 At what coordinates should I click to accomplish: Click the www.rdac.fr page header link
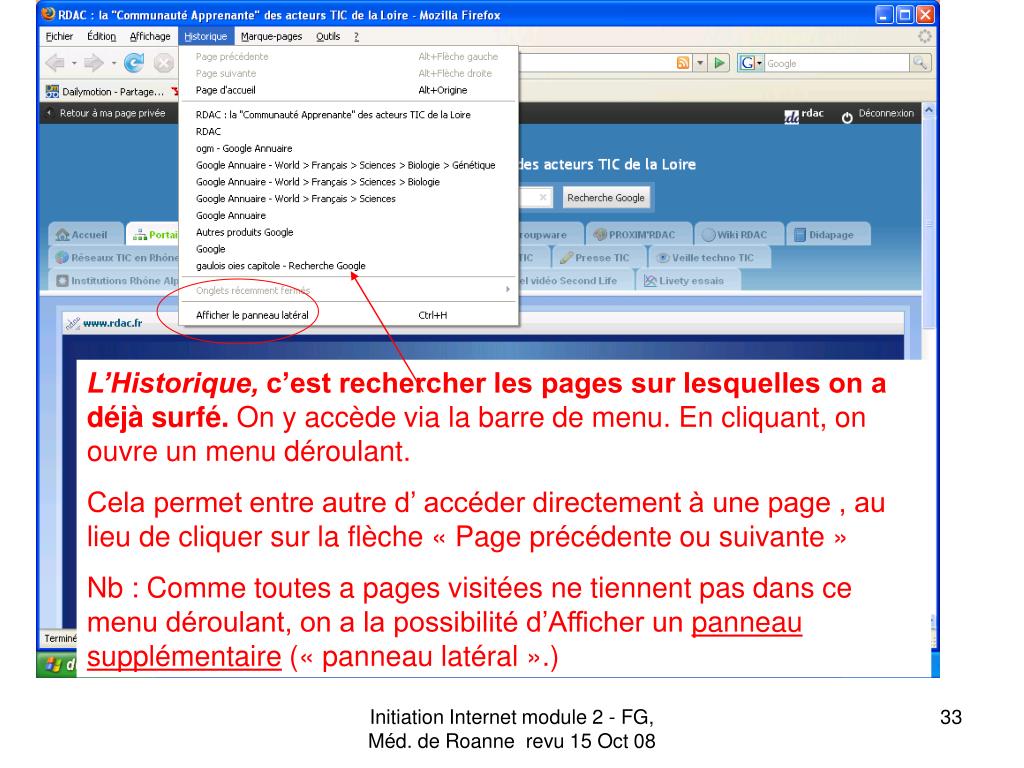pos(112,323)
